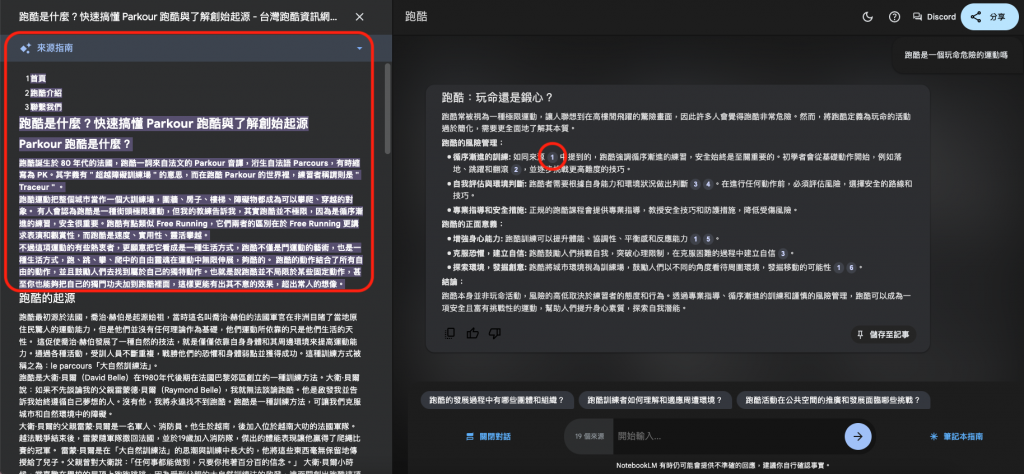Click the 分享 share button
This screenshot has width=1024, height=474.
pyautogui.click(x=989, y=17)
